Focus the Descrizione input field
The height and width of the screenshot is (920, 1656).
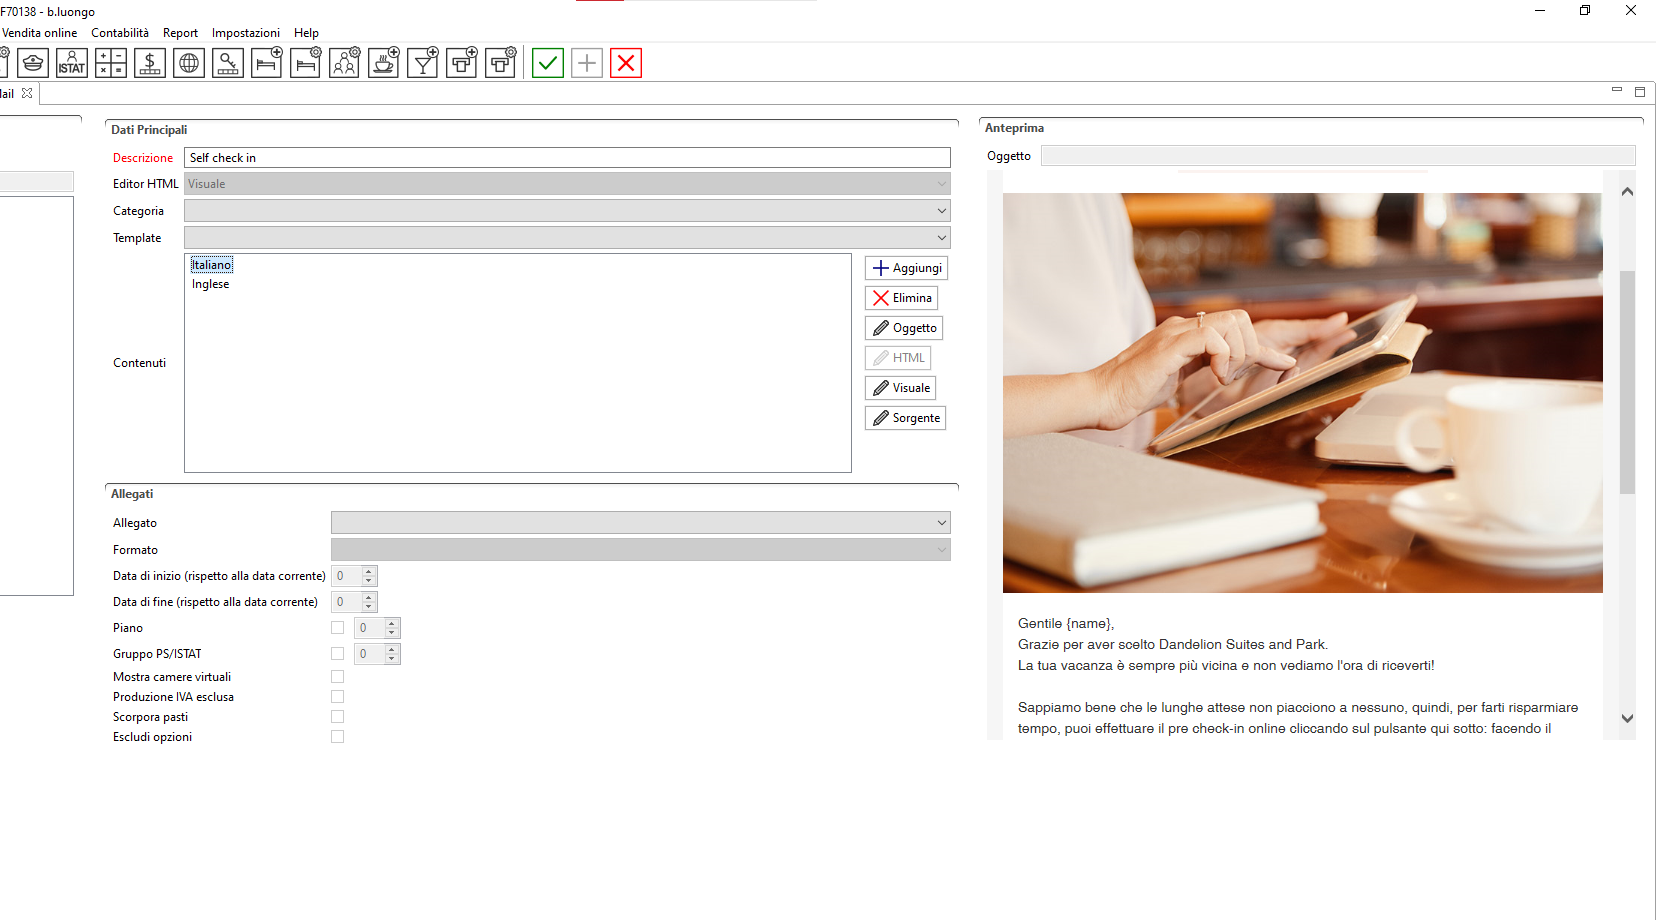click(567, 158)
